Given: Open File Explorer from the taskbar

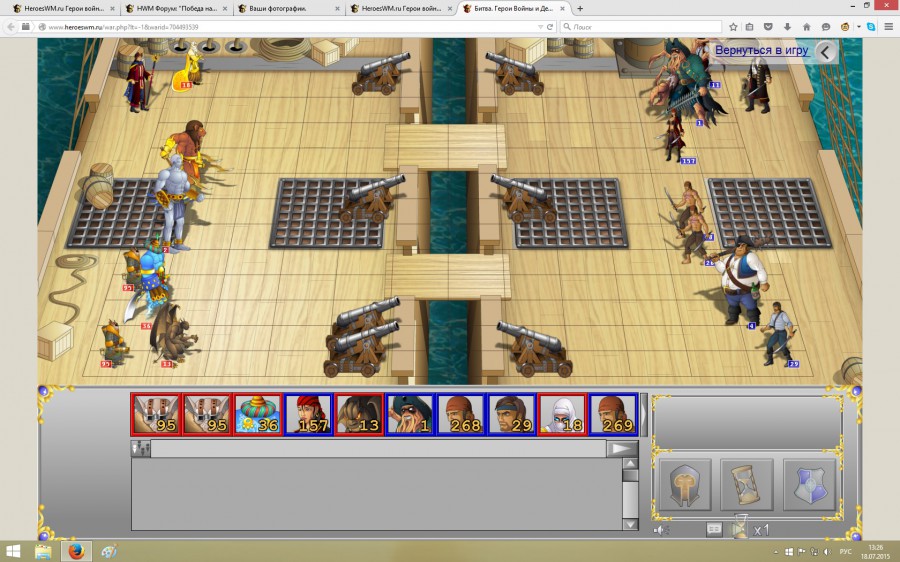Looking at the screenshot, I should (43, 552).
